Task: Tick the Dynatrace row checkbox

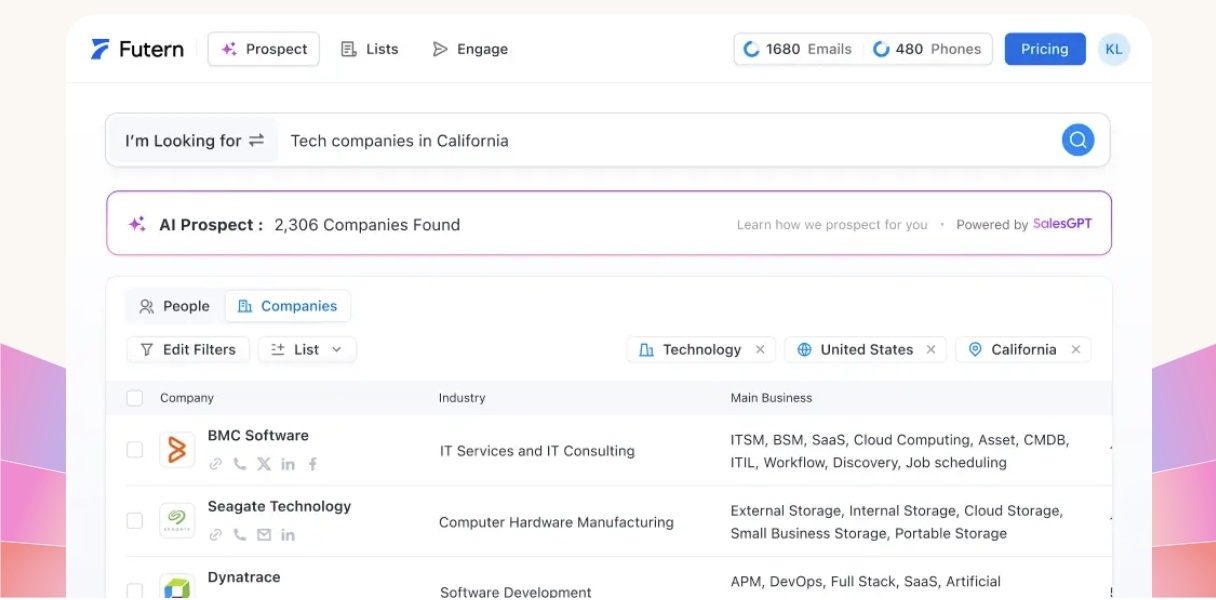Action: point(135,591)
